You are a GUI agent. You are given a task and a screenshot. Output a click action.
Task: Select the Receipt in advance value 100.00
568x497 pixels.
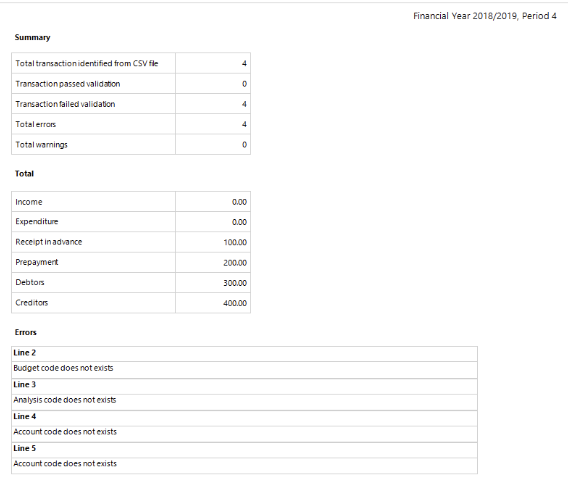click(235, 242)
